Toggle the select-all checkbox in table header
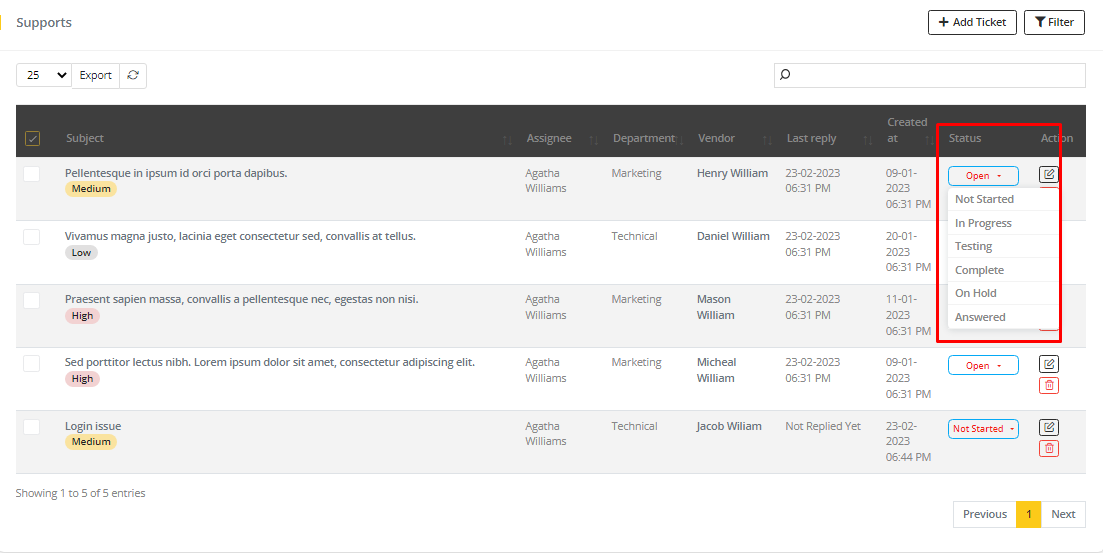 coord(32,138)
